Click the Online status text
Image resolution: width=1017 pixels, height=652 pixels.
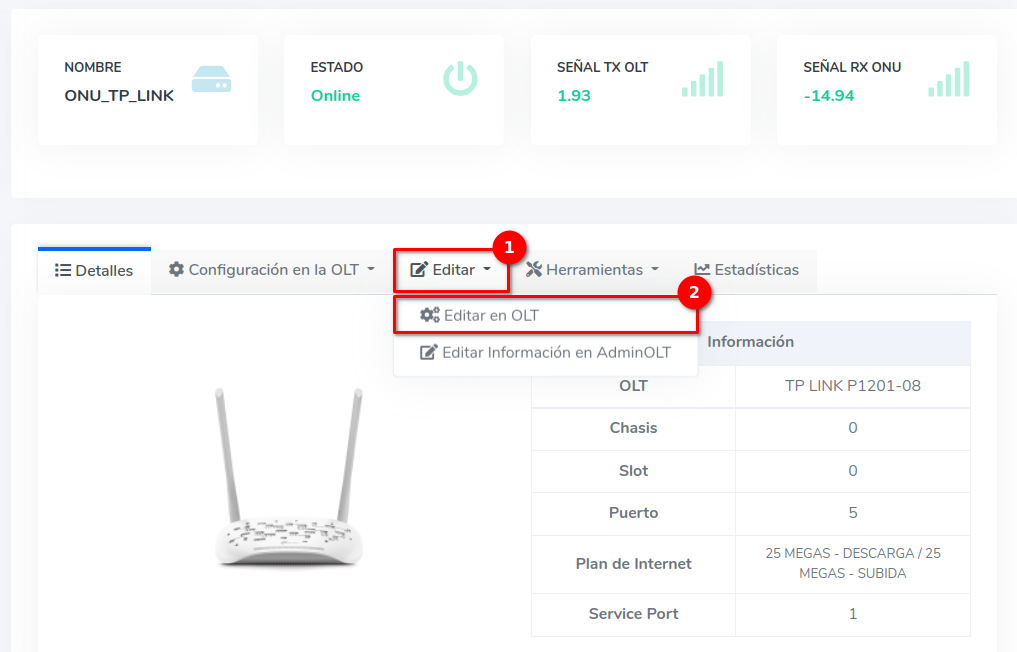[335, 96]
